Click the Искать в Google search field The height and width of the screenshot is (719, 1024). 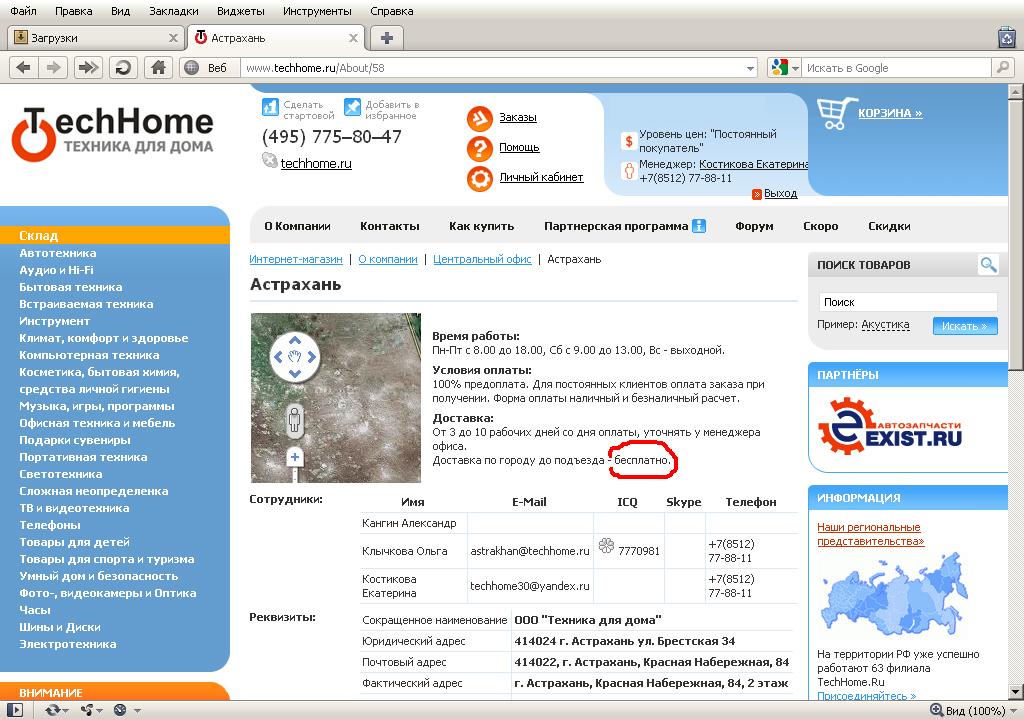(895, 68)
